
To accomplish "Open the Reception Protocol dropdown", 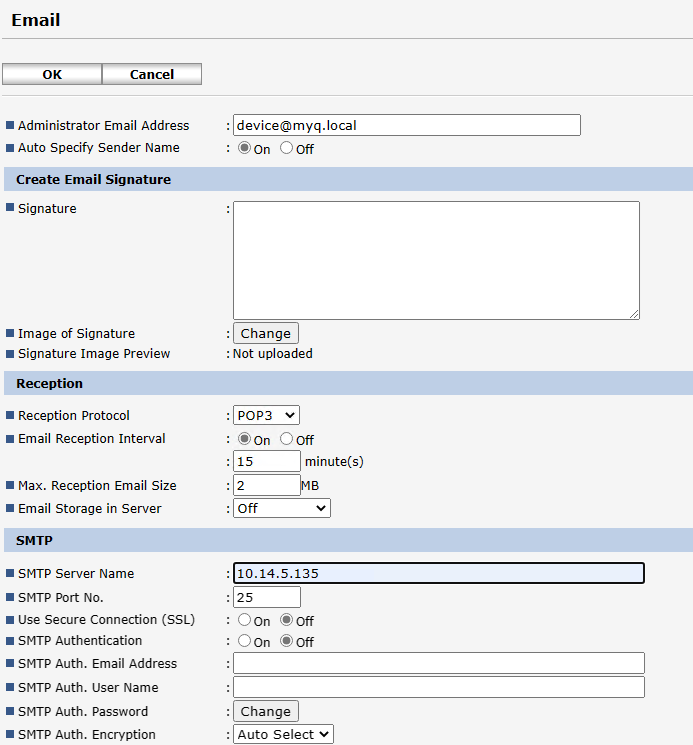I will (x=266, y=415).
